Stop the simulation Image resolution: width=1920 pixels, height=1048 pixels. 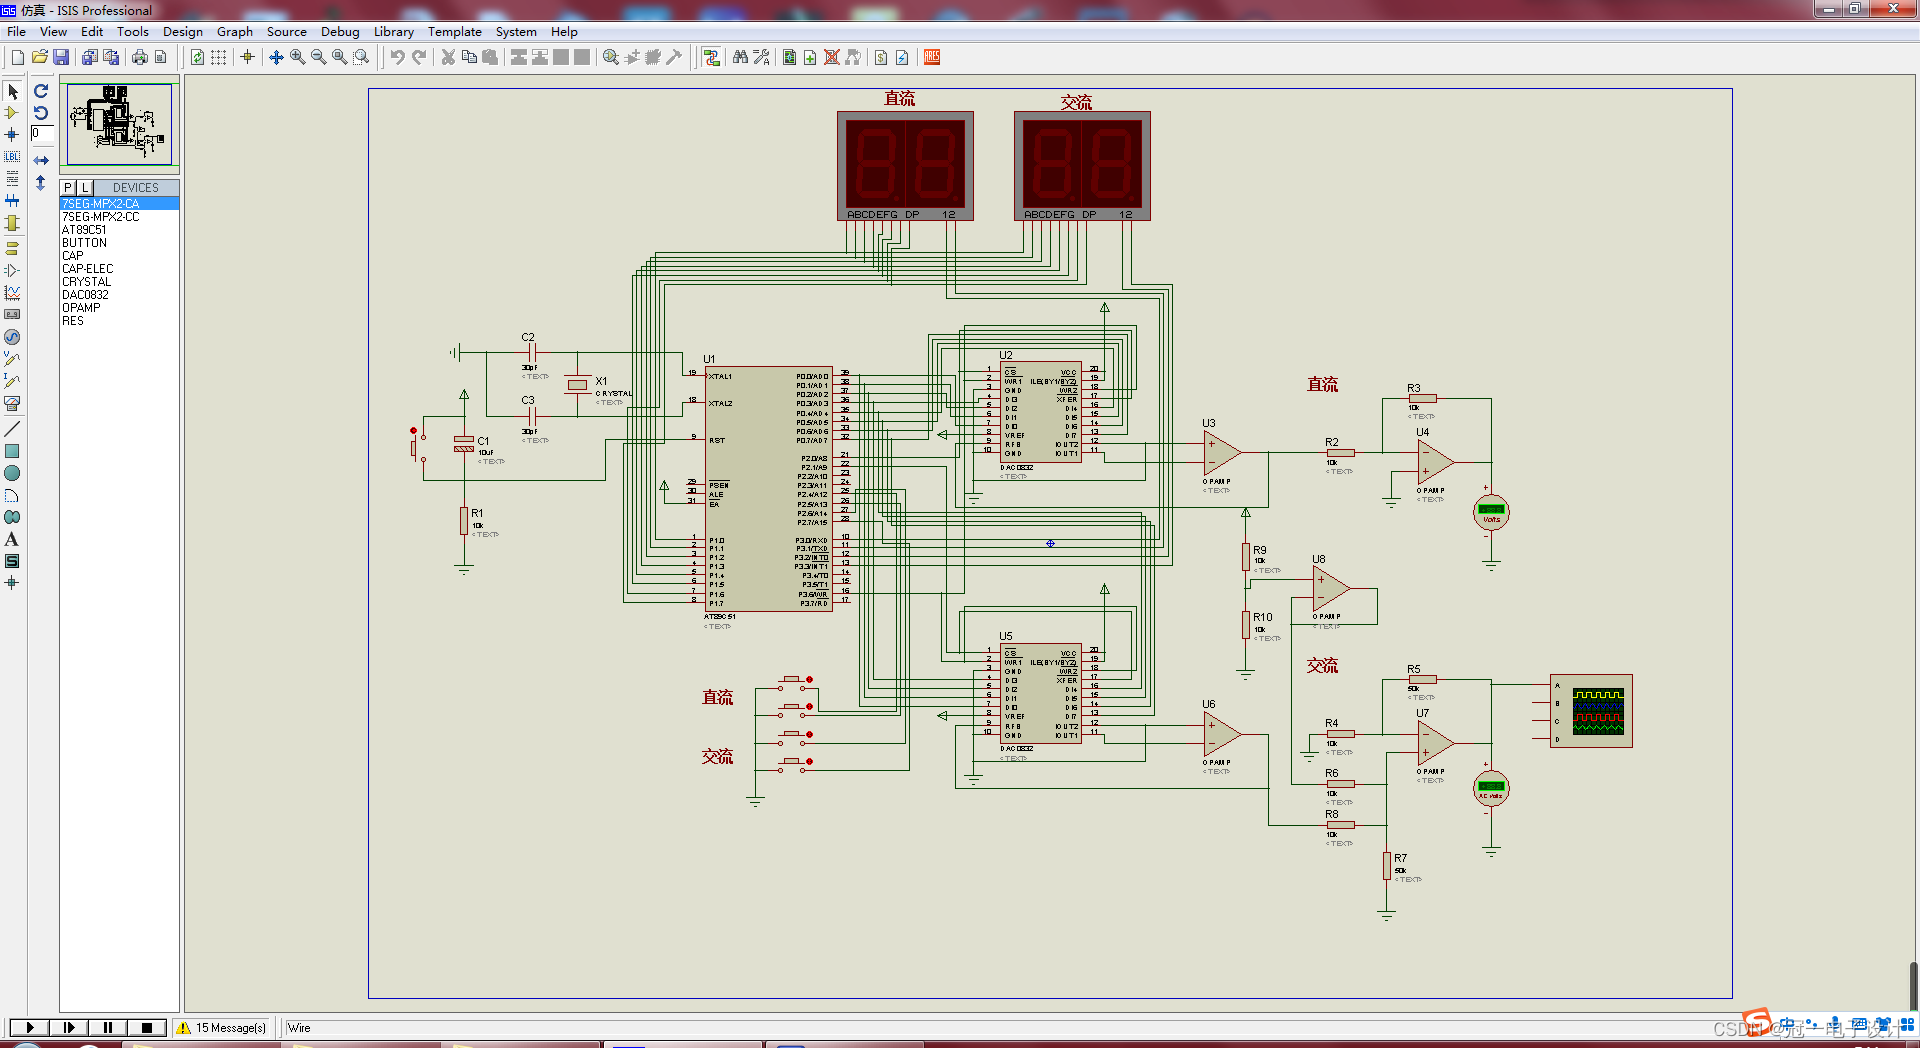[x=146, y=1027]
